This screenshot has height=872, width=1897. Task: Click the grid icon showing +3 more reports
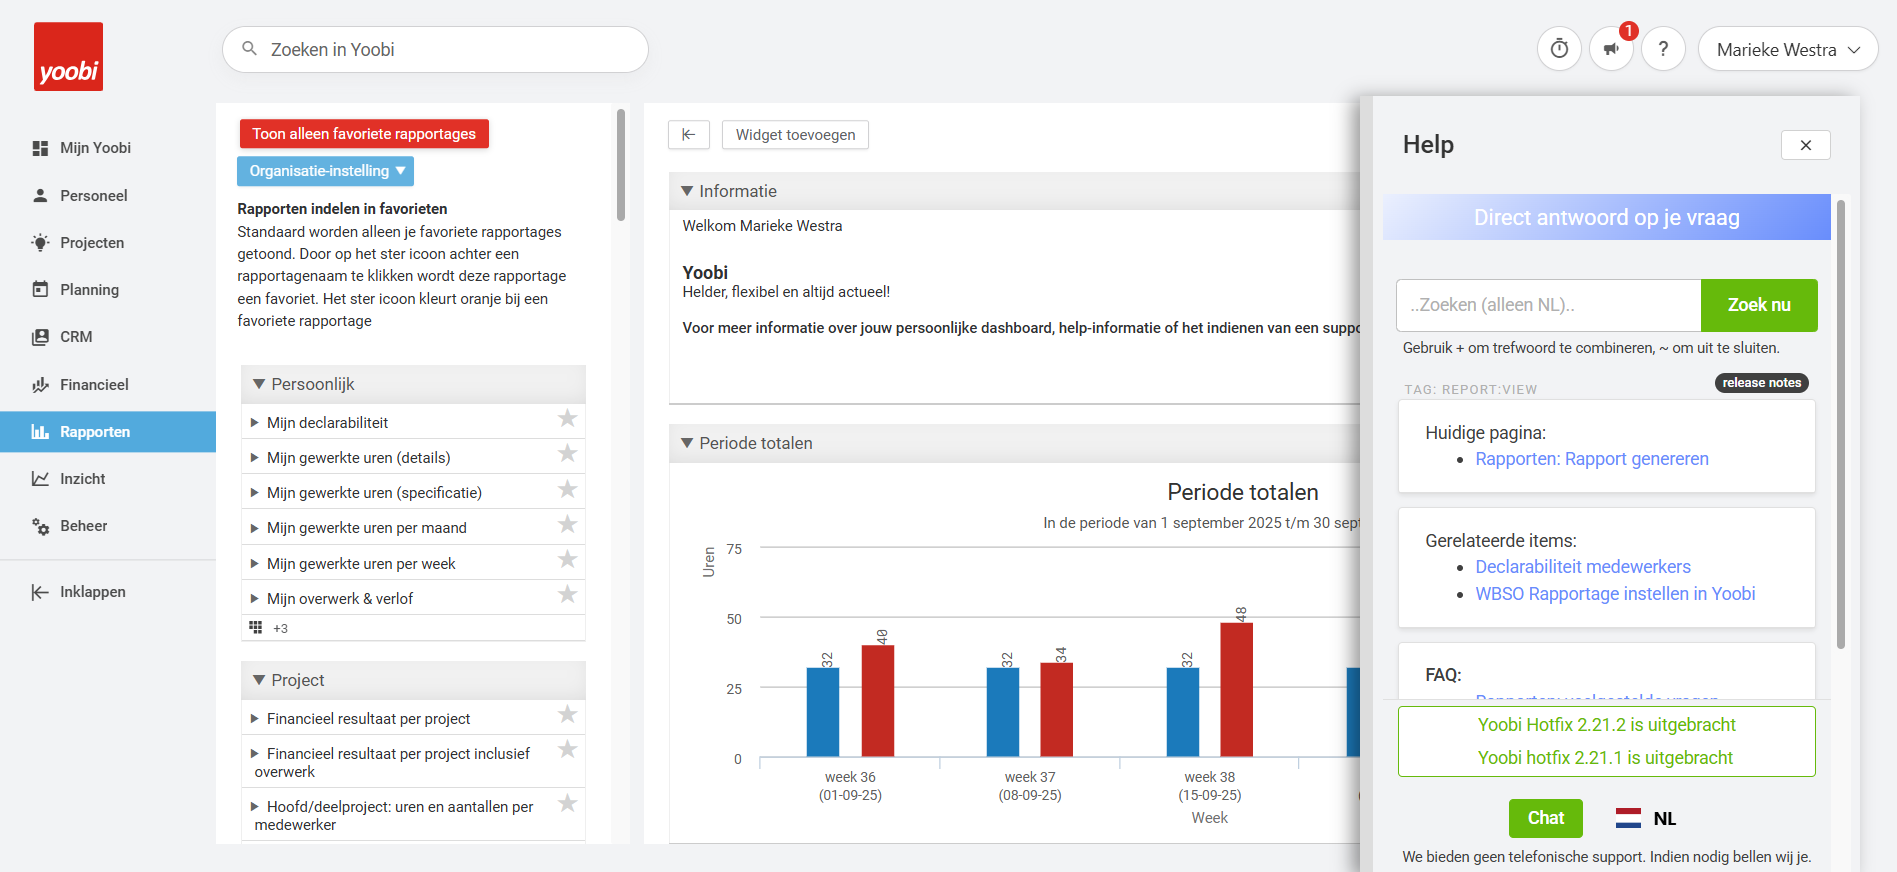coord(256,628)
